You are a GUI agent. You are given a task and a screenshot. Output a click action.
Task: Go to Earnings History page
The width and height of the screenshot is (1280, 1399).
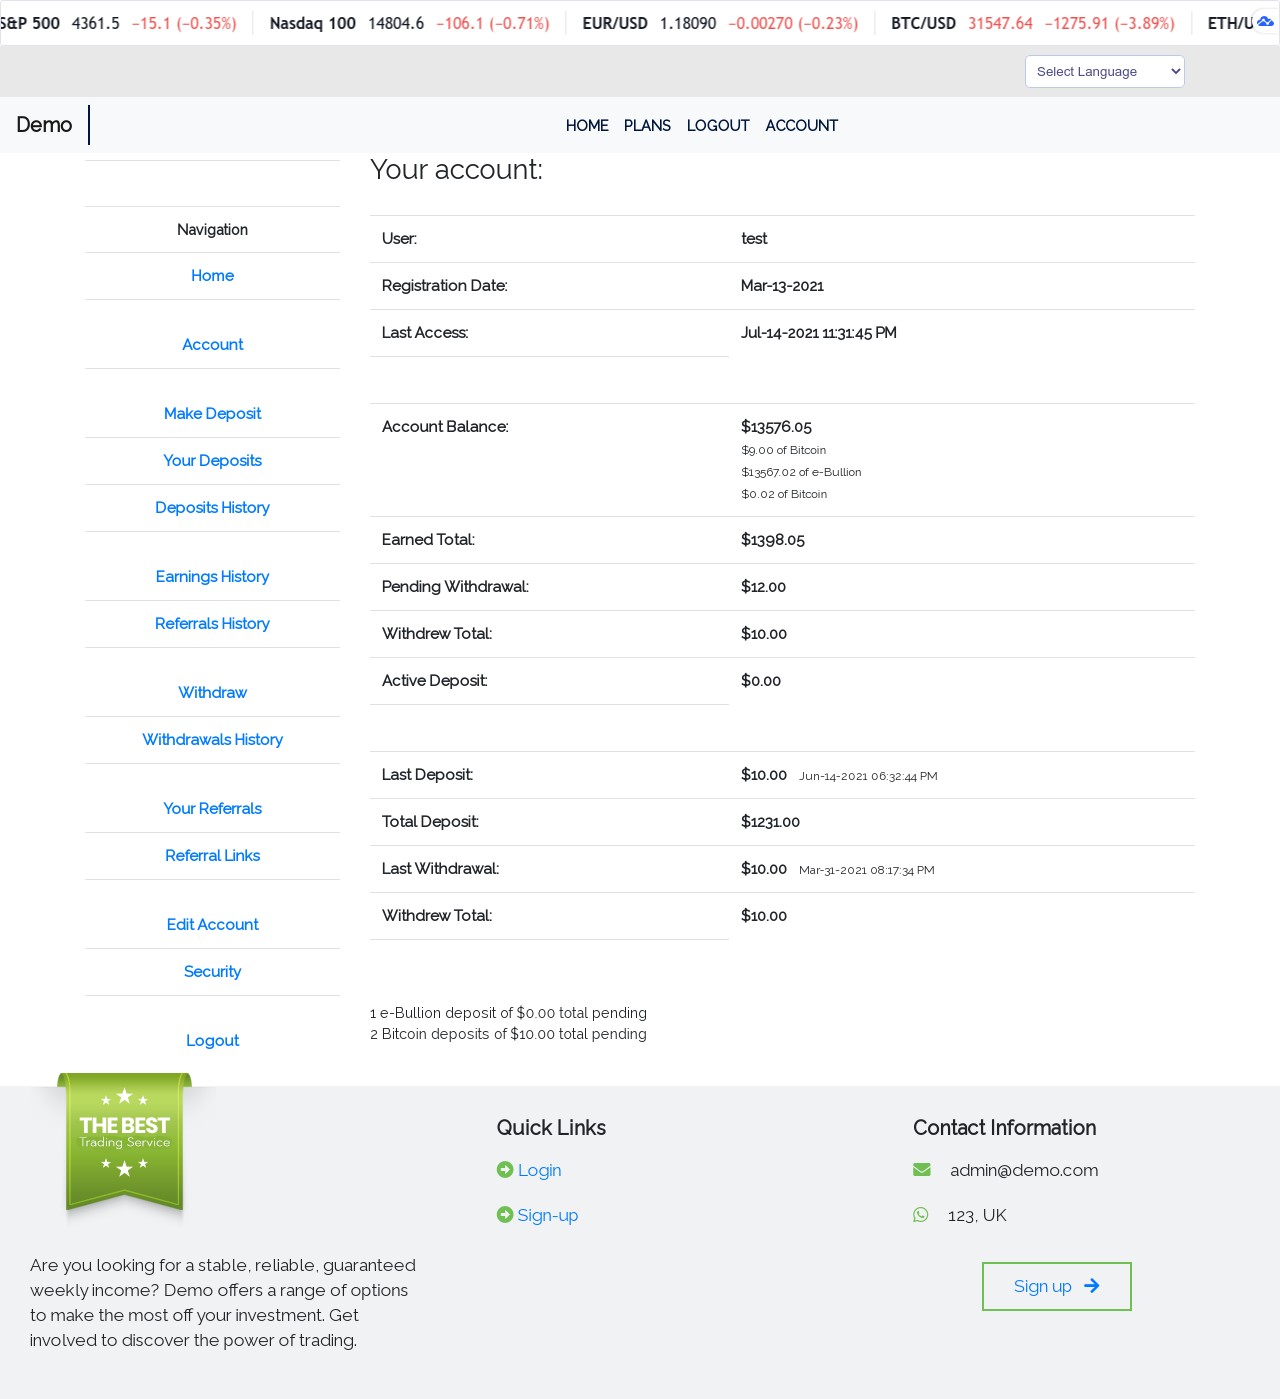click(212, 577)
